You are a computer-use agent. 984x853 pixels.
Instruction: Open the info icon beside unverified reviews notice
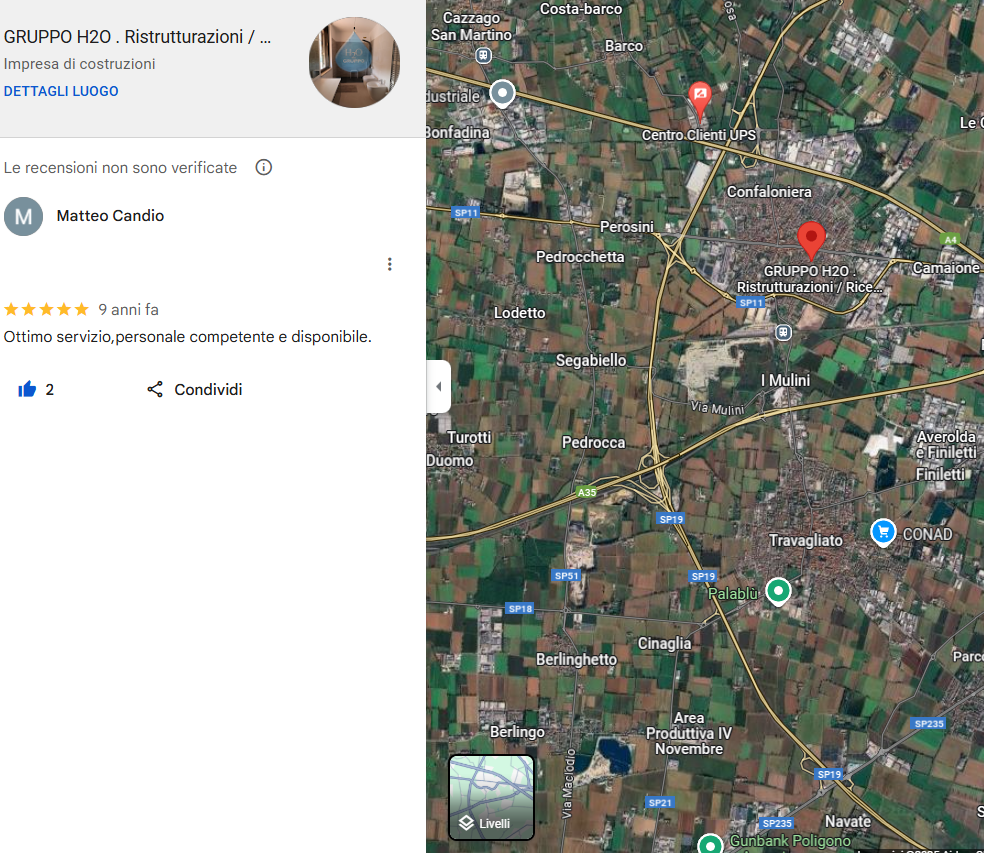[264, 168]
